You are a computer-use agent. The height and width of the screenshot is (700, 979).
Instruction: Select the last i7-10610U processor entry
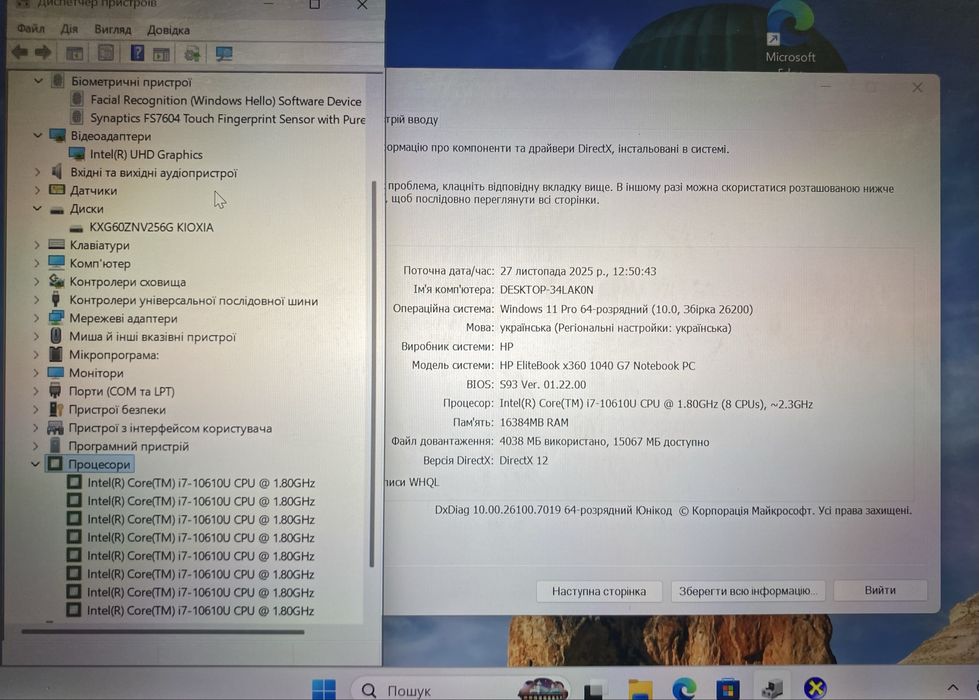point(200,610)
